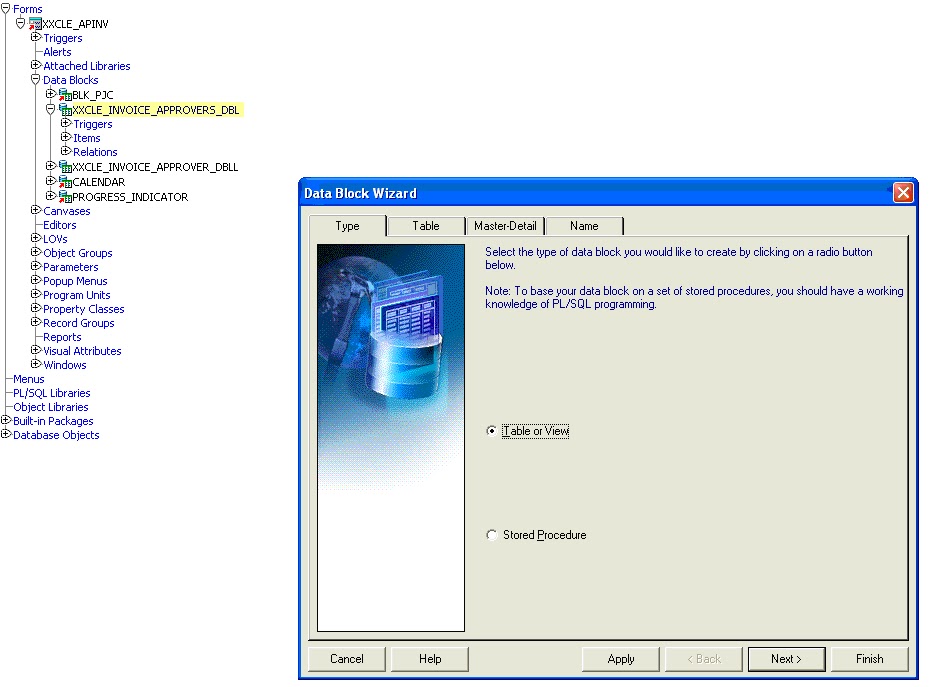
Task: Expand the Windows node
Action: pyautogui.click(x=36, y=364)
